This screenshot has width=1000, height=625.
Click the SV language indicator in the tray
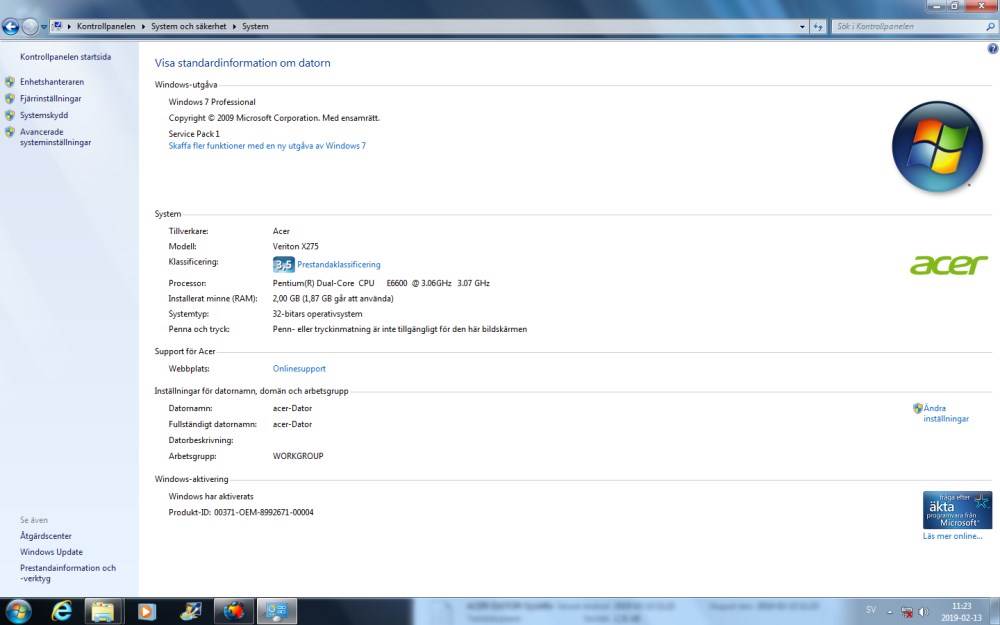871,610
